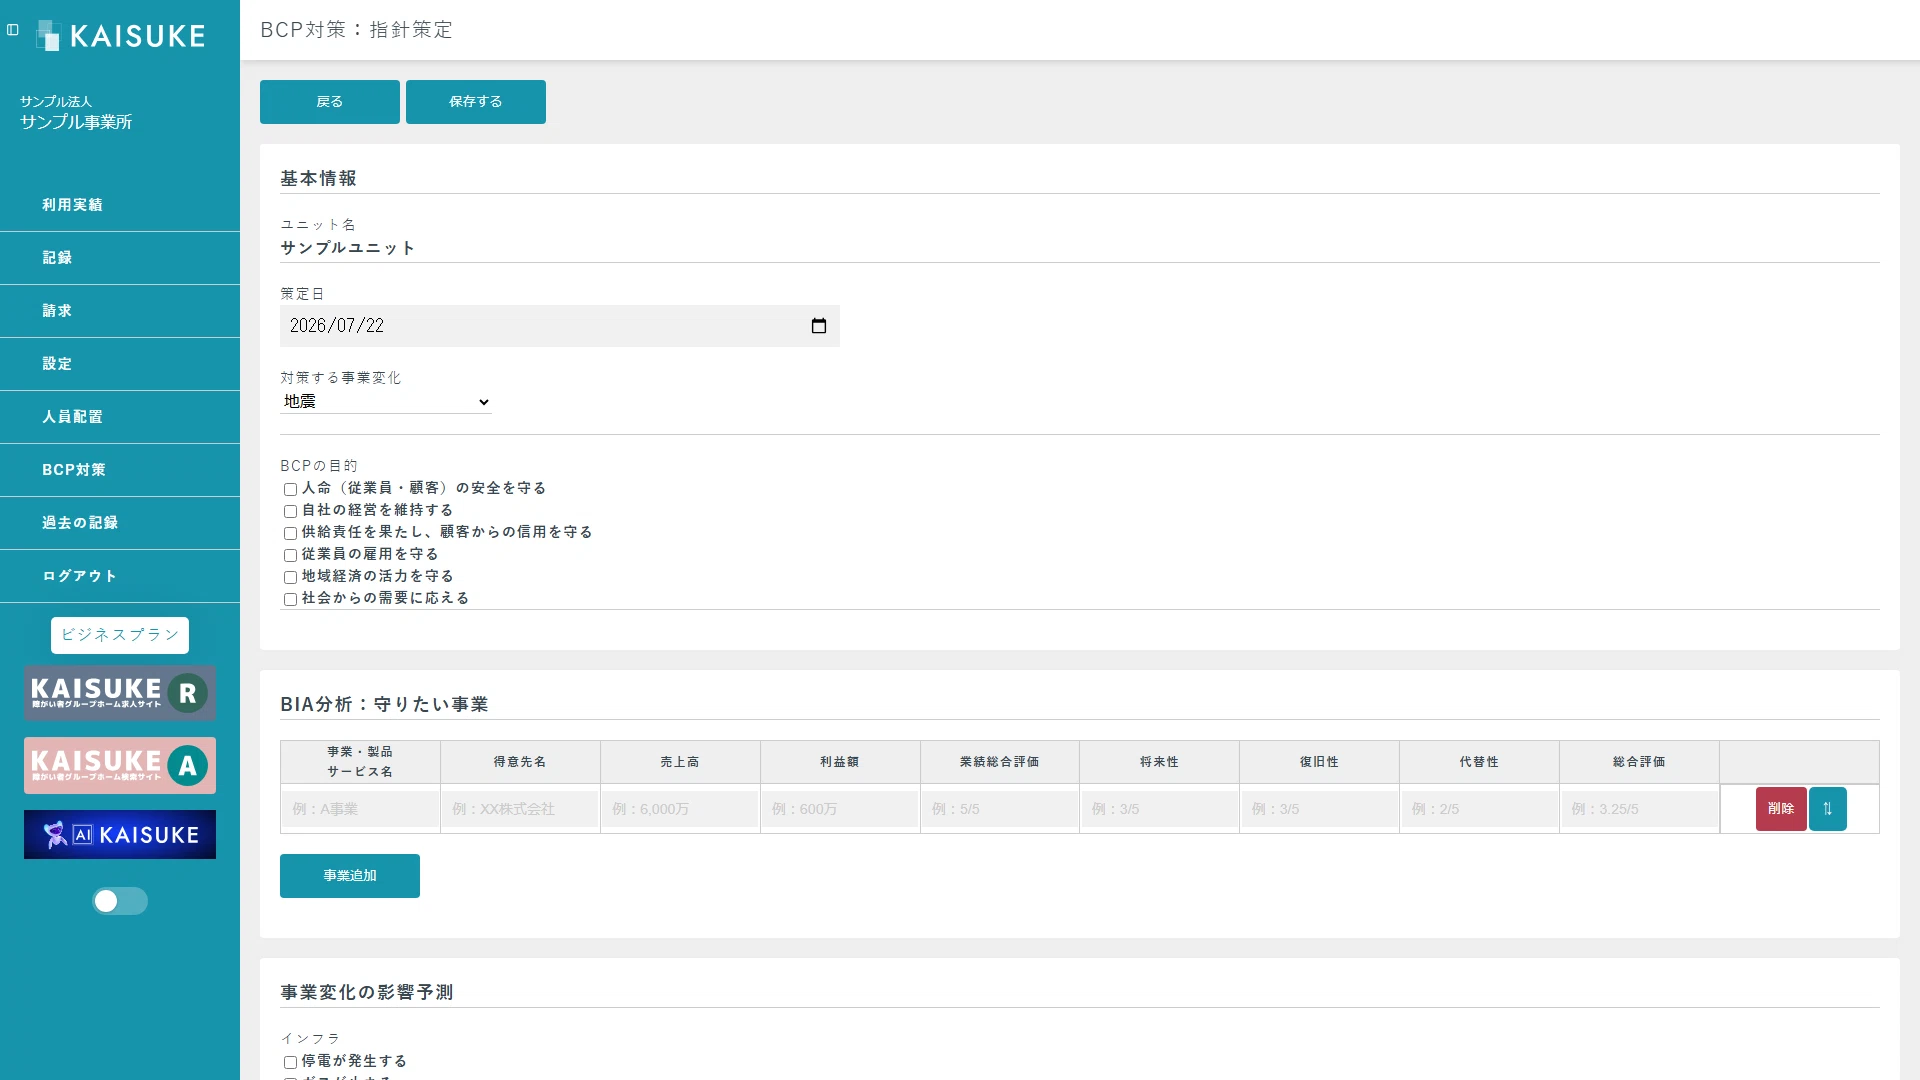Click the 事業追加 button

(x=350, y=876)
